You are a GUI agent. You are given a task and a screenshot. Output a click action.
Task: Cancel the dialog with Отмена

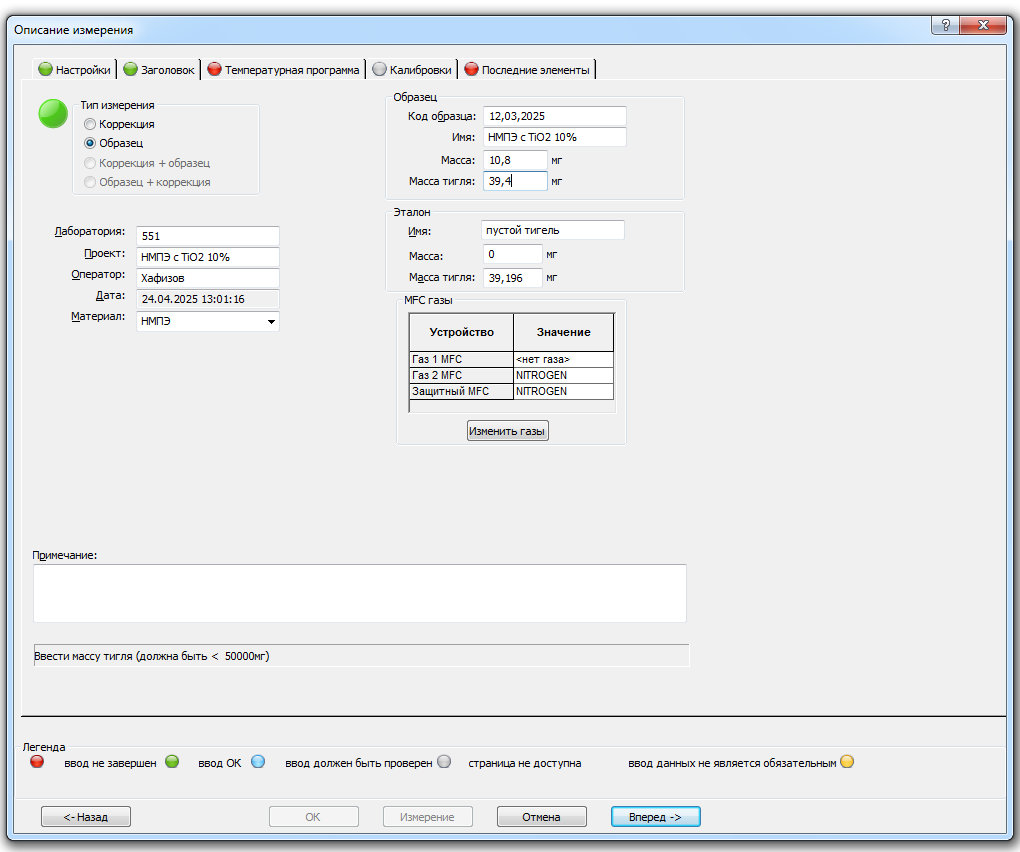click(541, 817)
